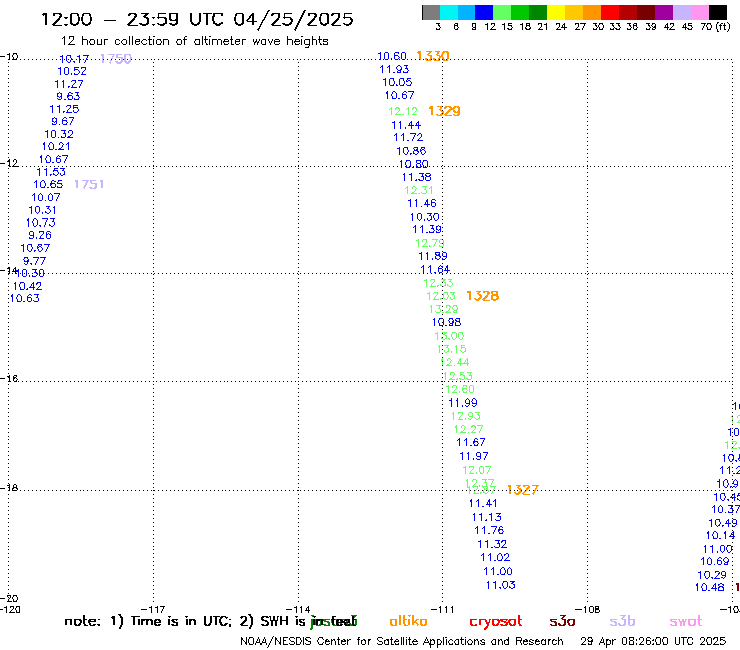
Task: Click the lavender pass number 1751
Action: 89,184
